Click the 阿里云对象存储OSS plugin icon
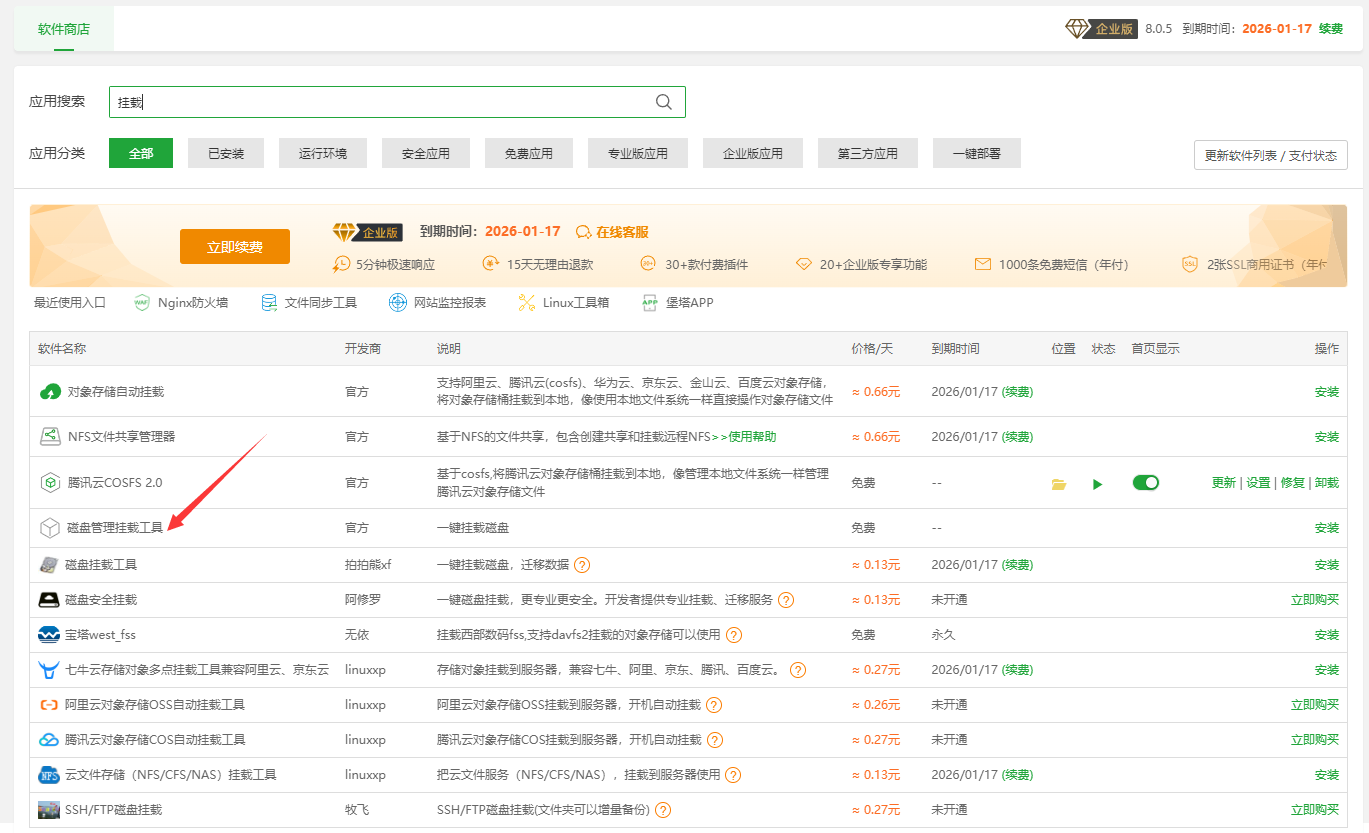The height and width of the screenshot is (833, 1369). click(x=49, y=705)
